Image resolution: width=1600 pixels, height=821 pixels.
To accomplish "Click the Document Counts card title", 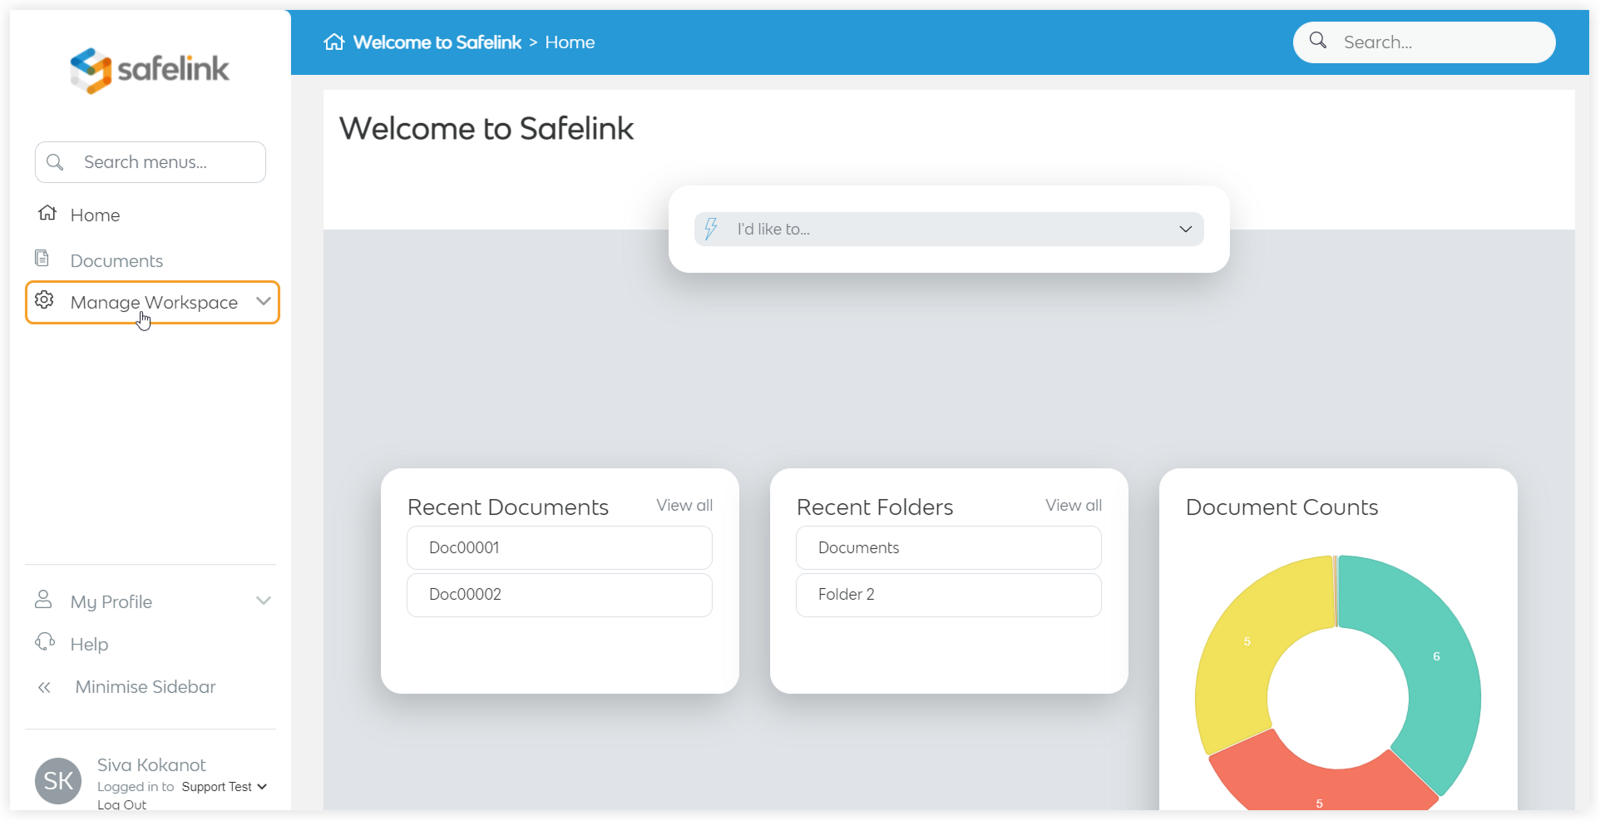I will click(x=1282, y=507).
